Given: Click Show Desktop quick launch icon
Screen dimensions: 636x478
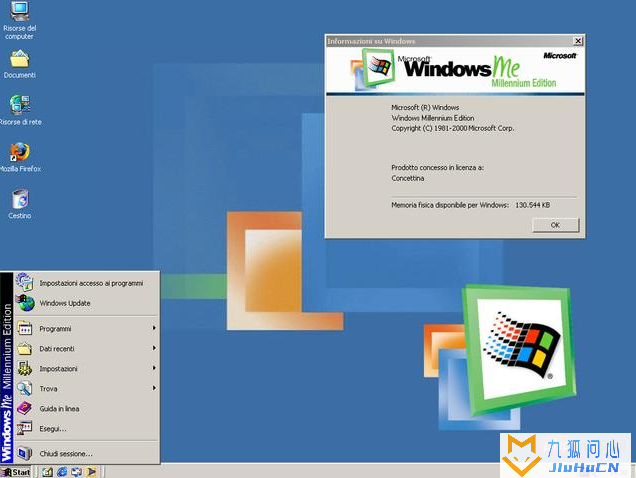Looking at the screenshot, I should click(47, 472).
